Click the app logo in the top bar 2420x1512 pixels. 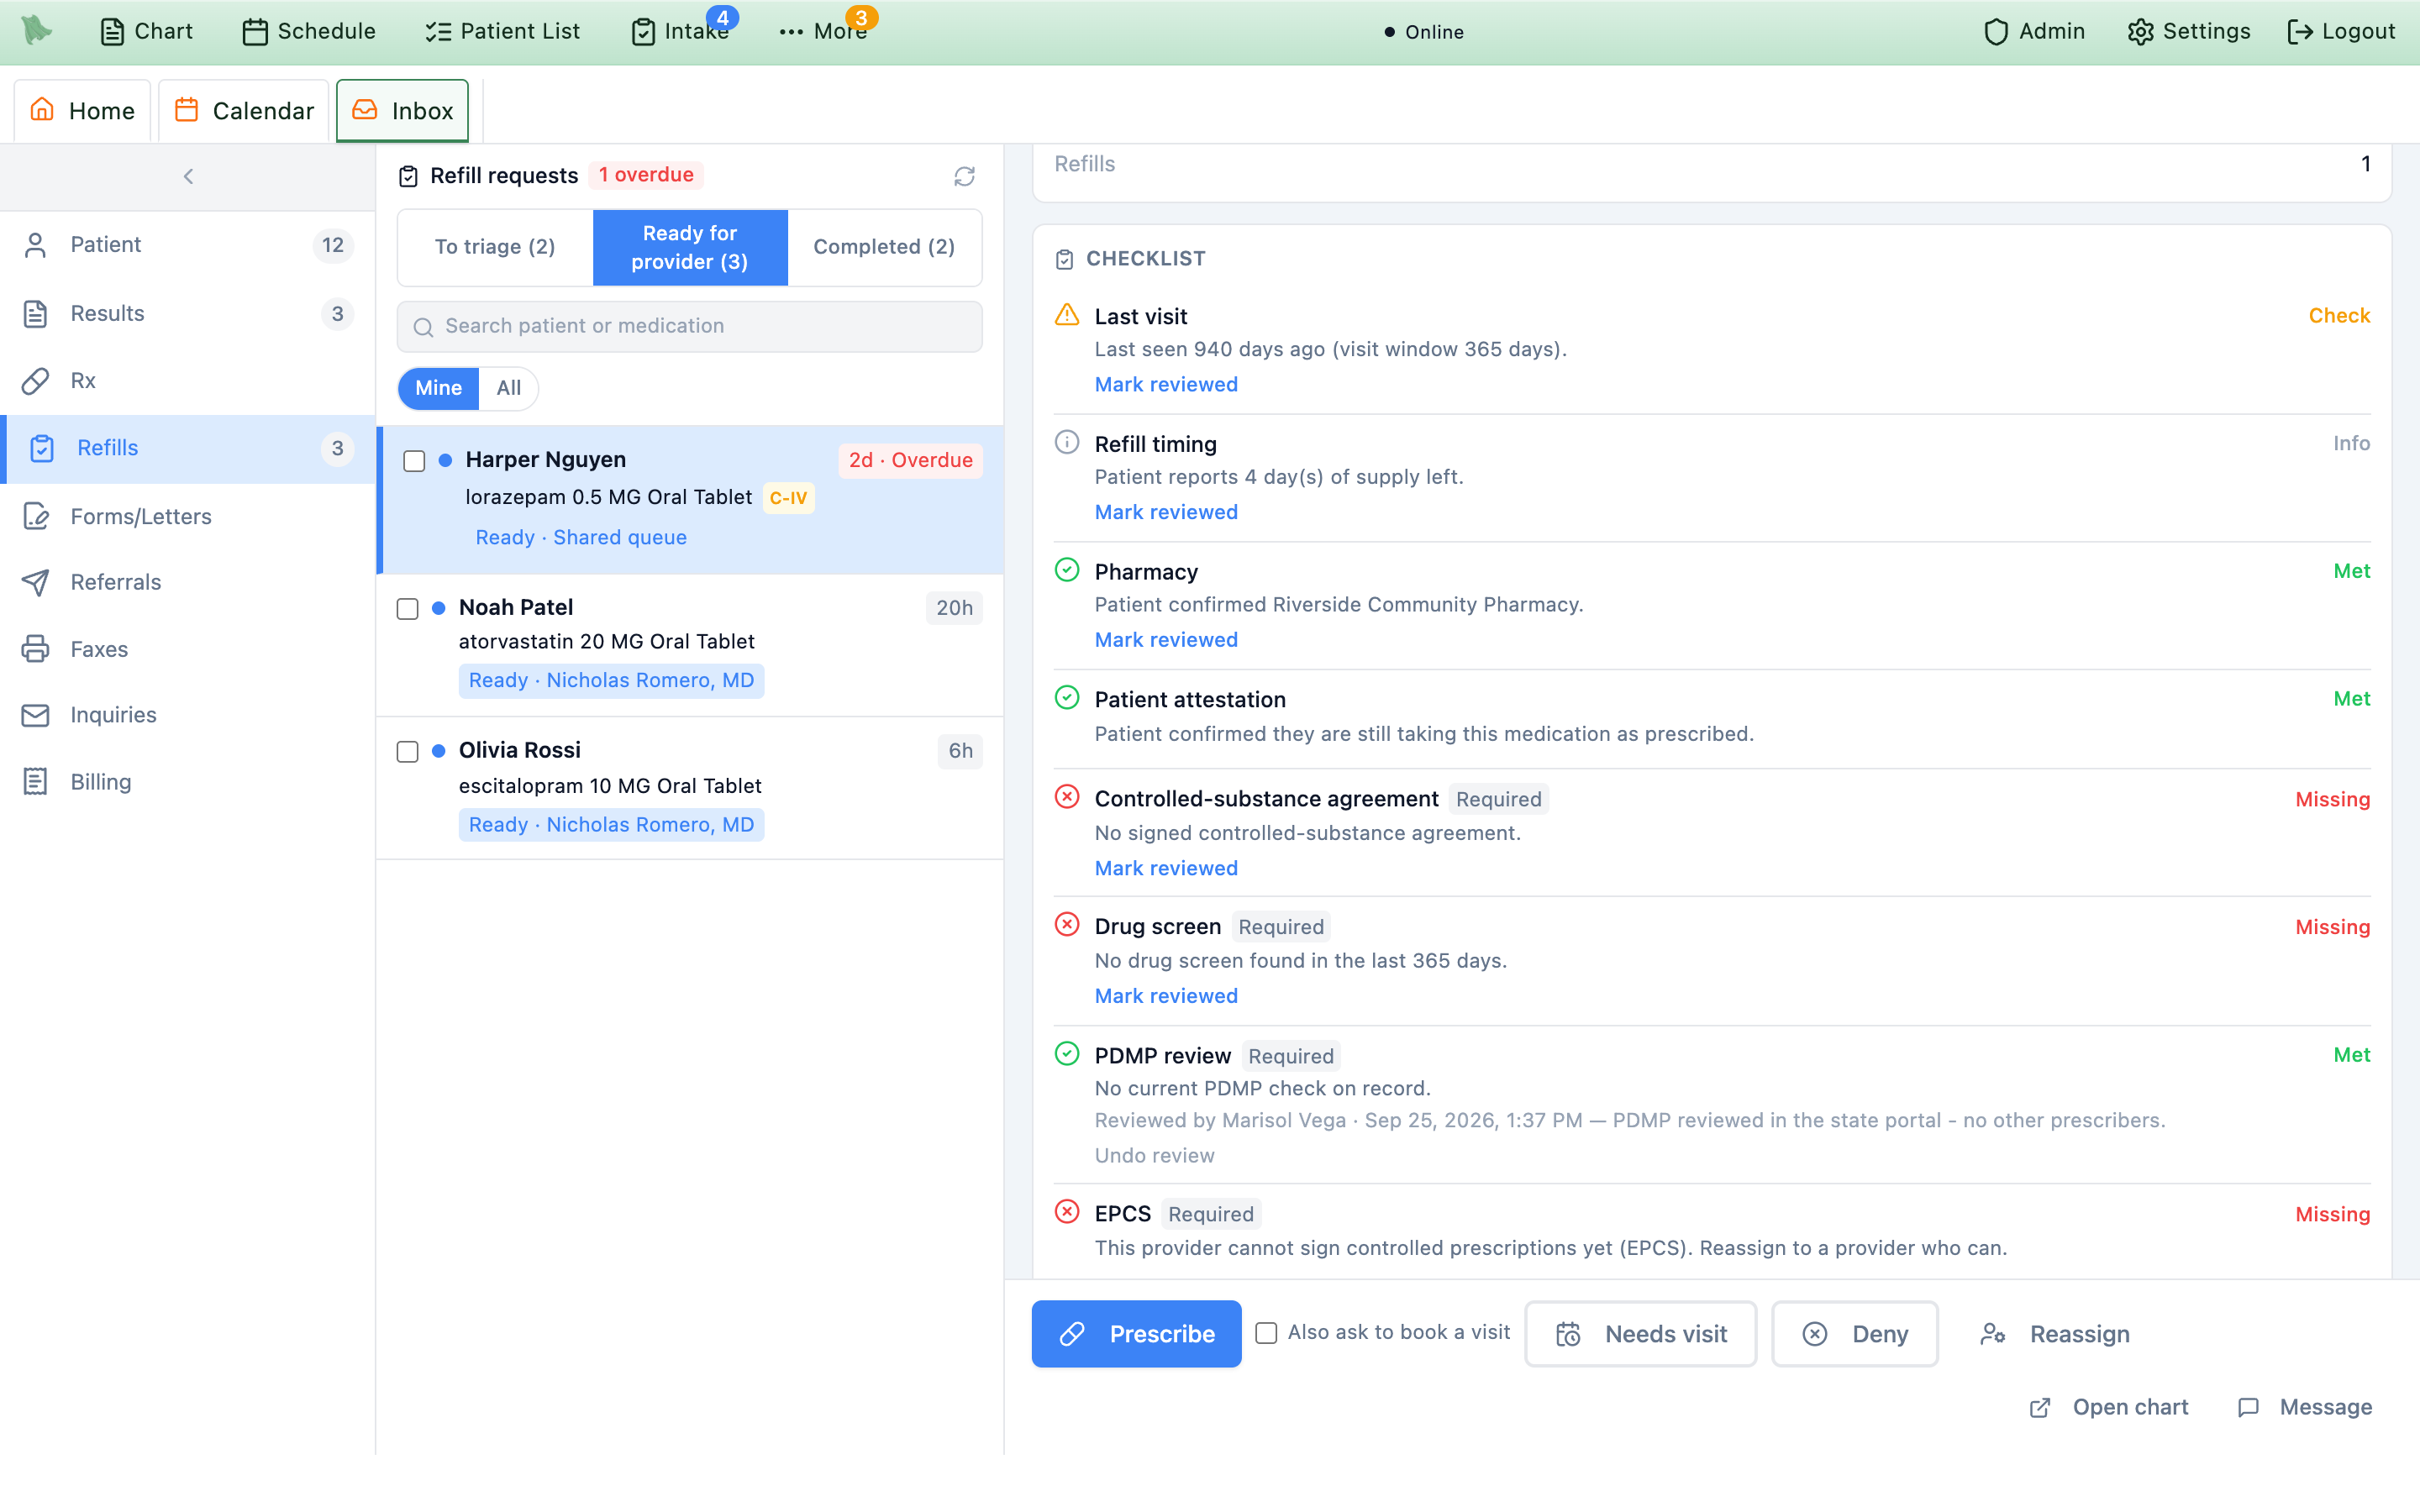tap(36, 30)
